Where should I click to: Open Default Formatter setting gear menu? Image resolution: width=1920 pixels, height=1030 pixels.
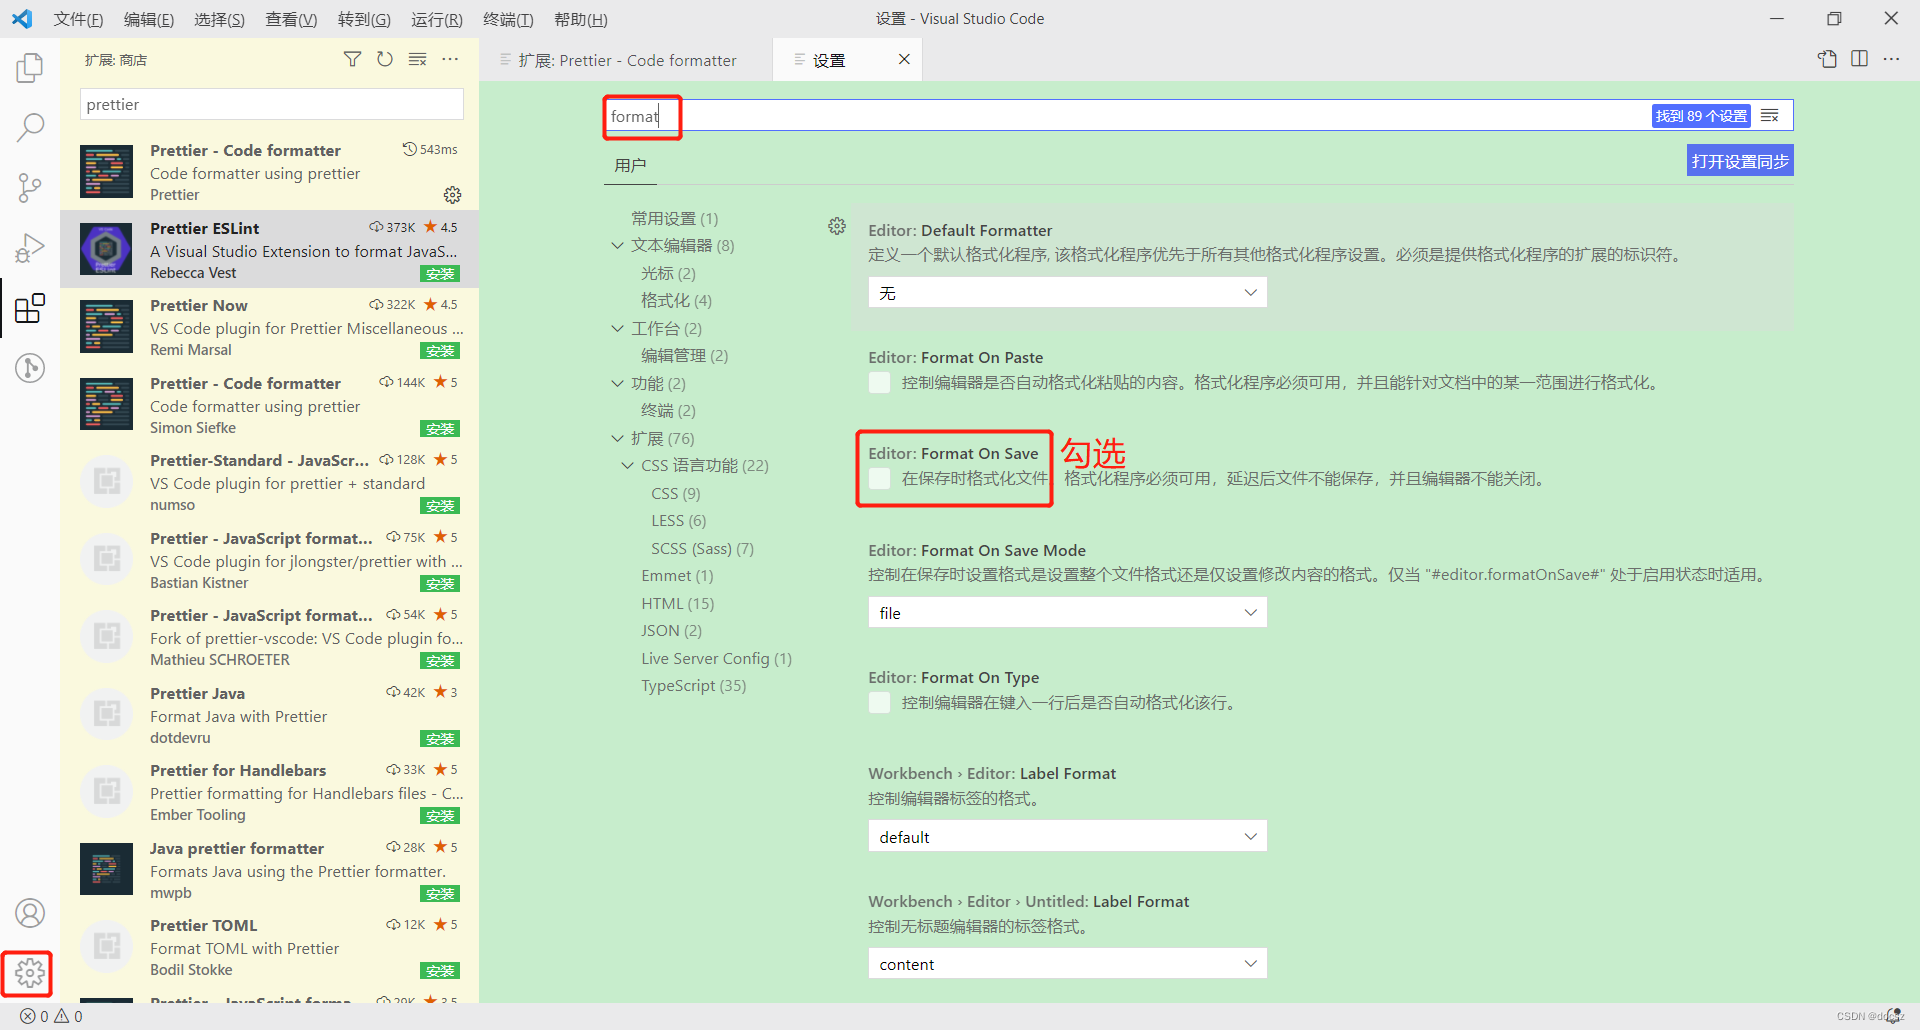tap(837, 226)
